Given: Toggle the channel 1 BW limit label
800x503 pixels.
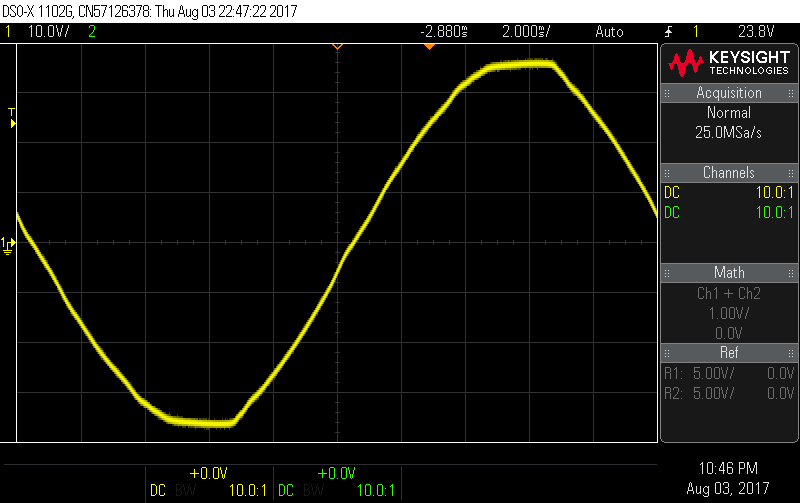Looking at the screenshot, I should 185,491.
